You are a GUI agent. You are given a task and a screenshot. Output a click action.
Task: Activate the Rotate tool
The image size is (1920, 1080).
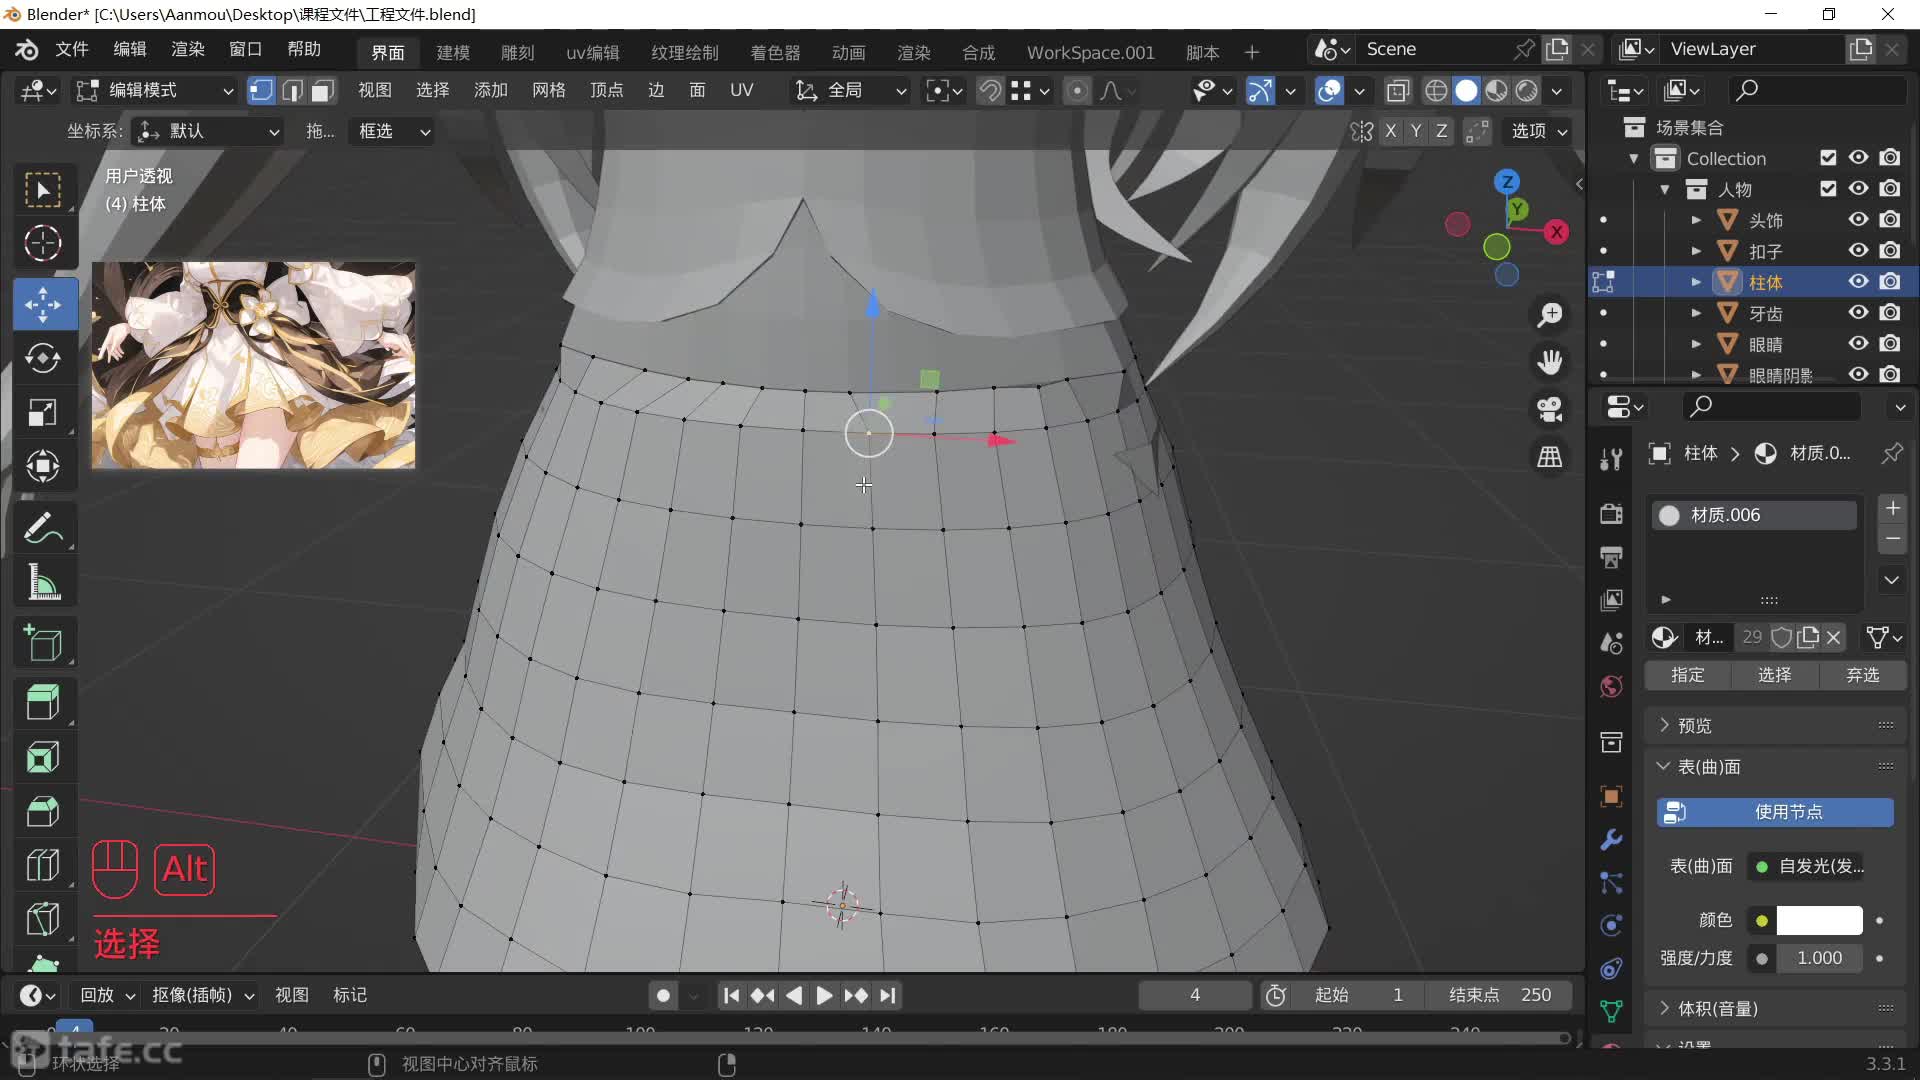(x=43, y=359)
